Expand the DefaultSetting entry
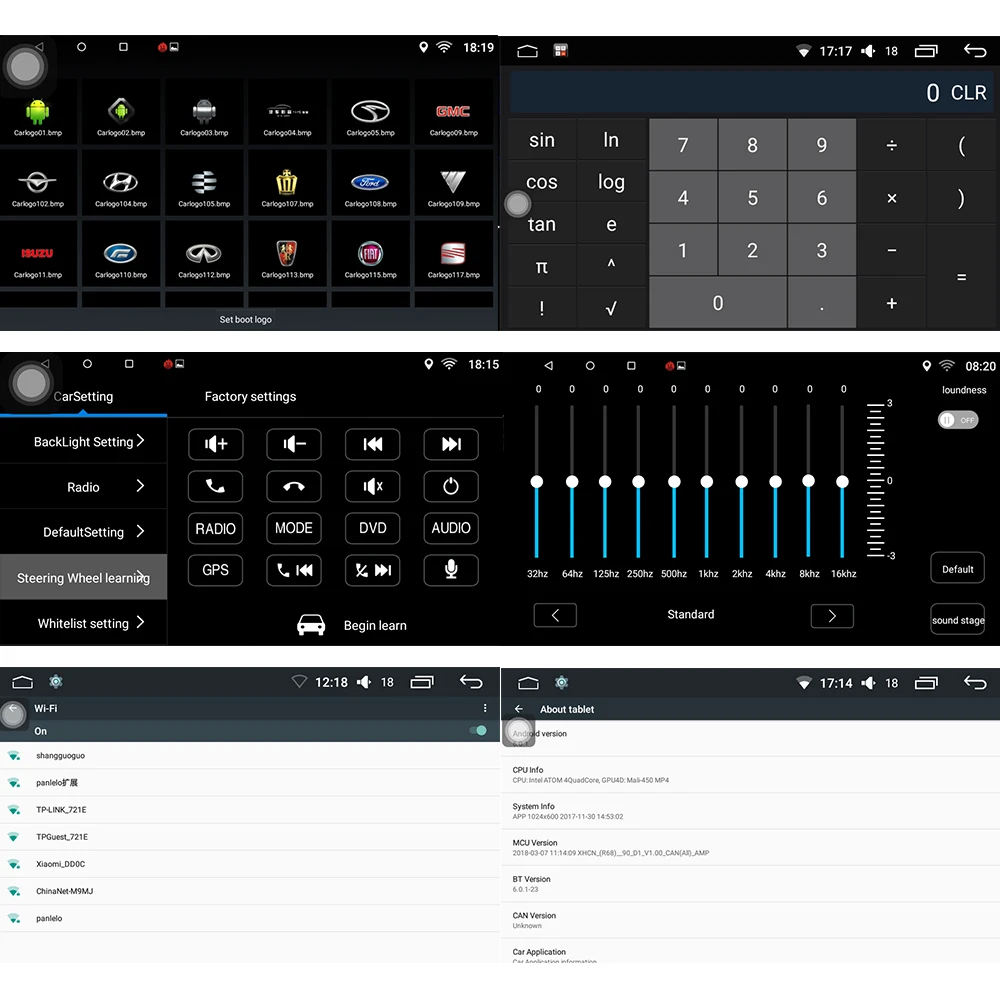The height and width of the screenshot is (1000, 1000). pos(84,532)
